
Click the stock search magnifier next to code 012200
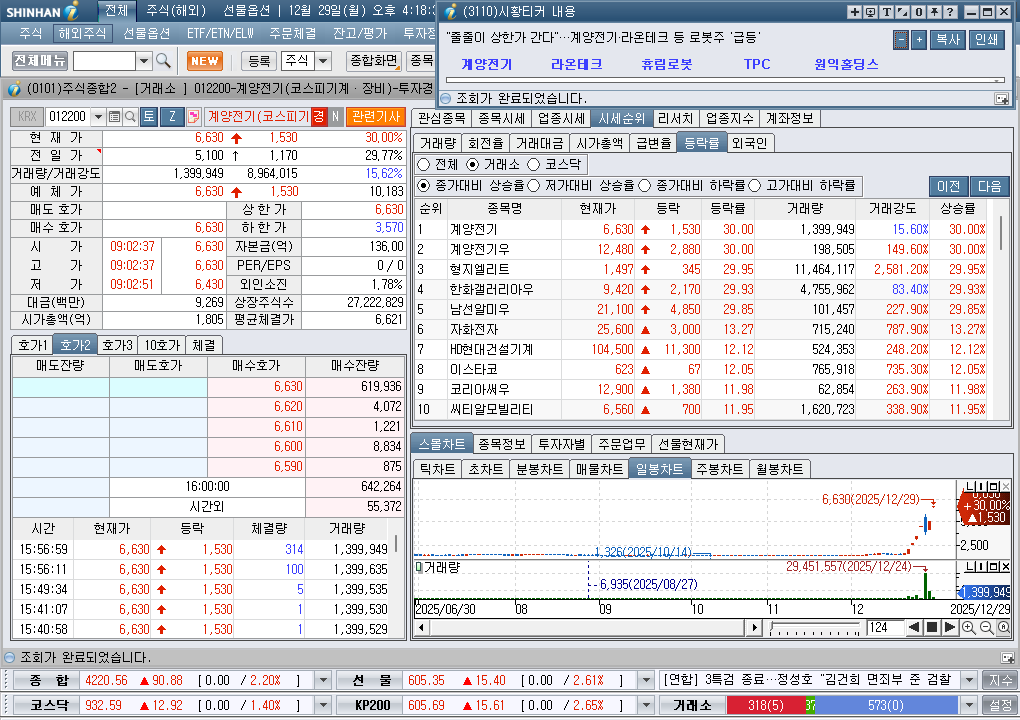[x=130, y=117]
